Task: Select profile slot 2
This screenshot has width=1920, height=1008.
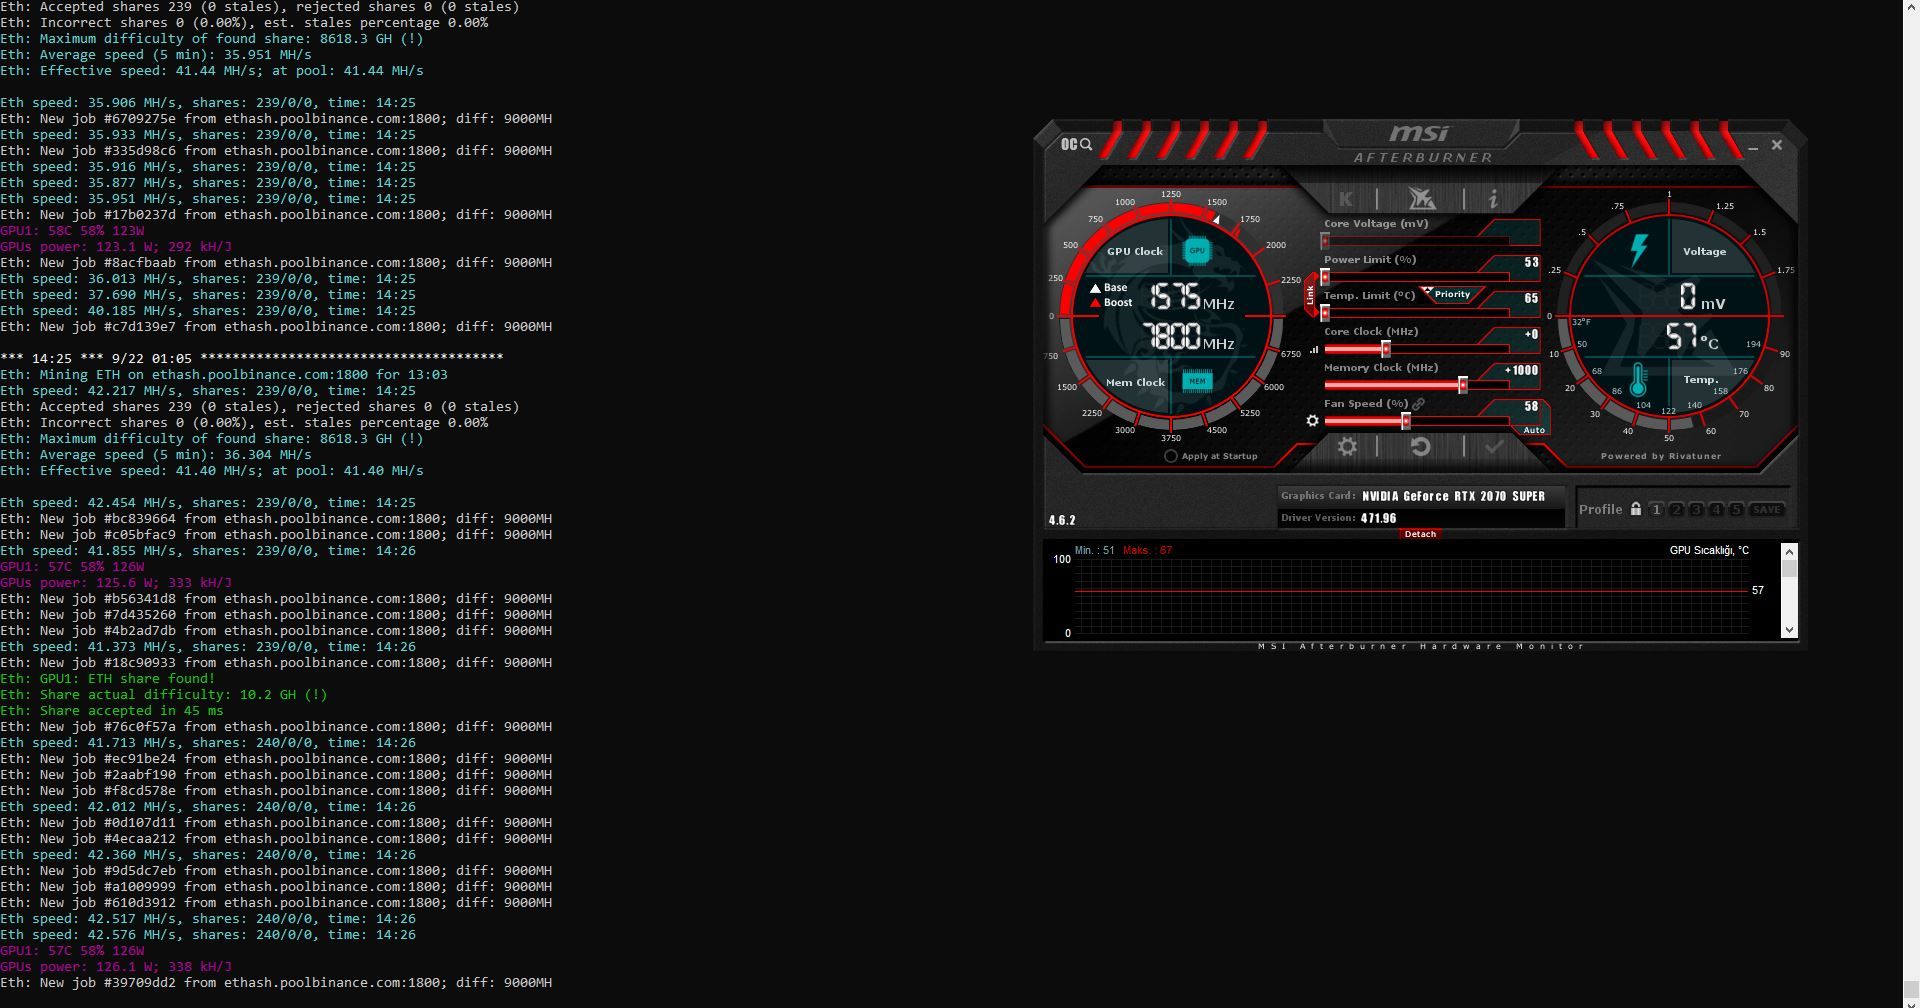Action: point(1676,510)
